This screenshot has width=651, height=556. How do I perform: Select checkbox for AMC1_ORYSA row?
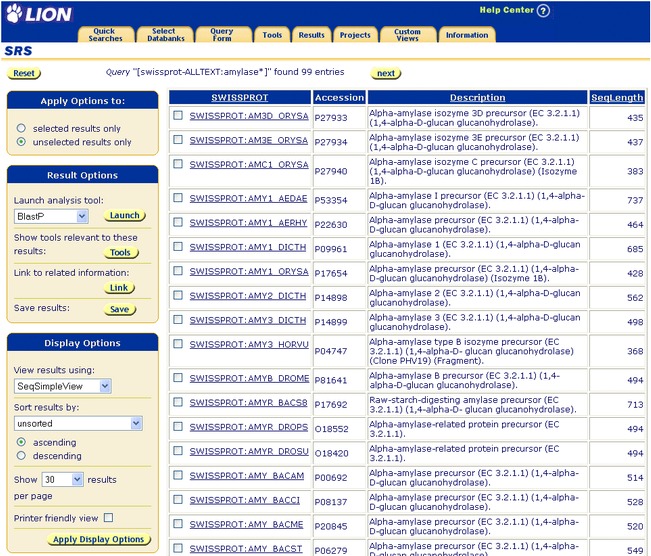point(178,164)
